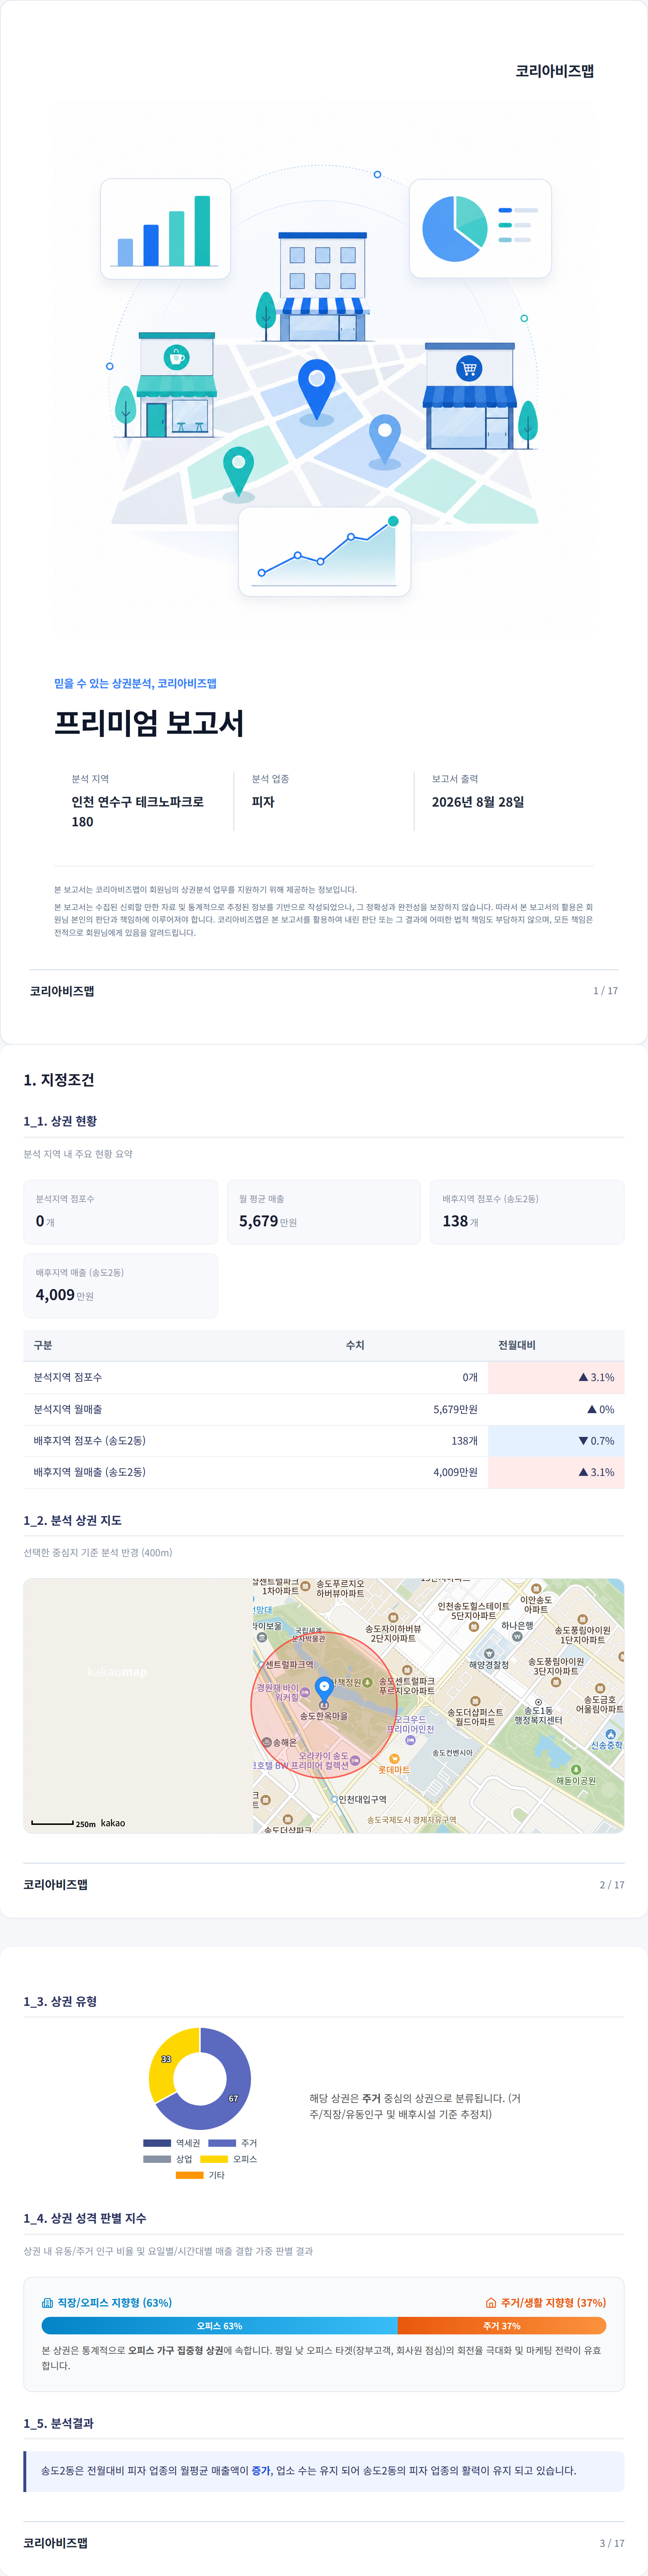The image size is (648, 2576).
Task: Click the yellow 33 donut chart segment
Action: point(166,2059)
